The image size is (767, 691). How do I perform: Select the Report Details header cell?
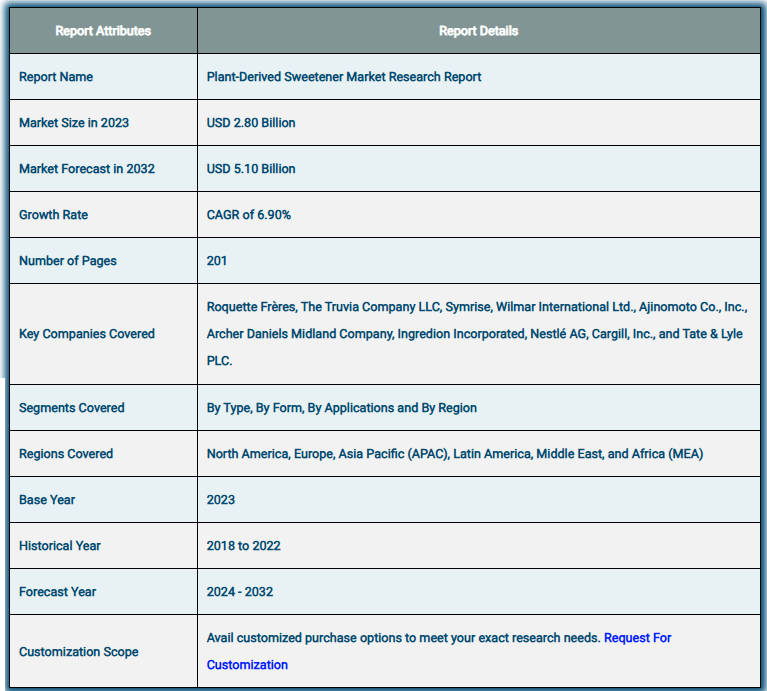pyautogui.click(x=478, y=31)
